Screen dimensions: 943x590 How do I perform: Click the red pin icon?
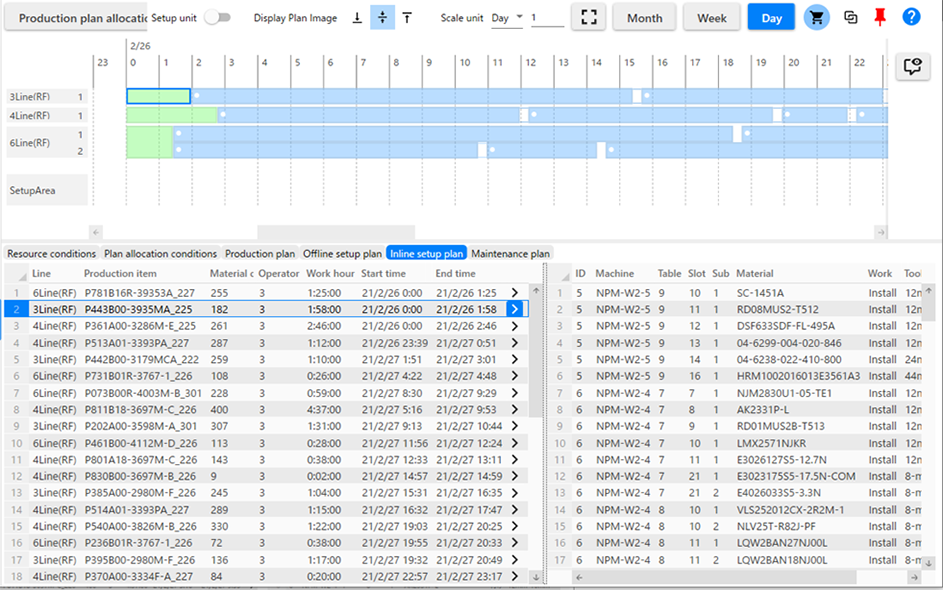click(x=880, y=17)
